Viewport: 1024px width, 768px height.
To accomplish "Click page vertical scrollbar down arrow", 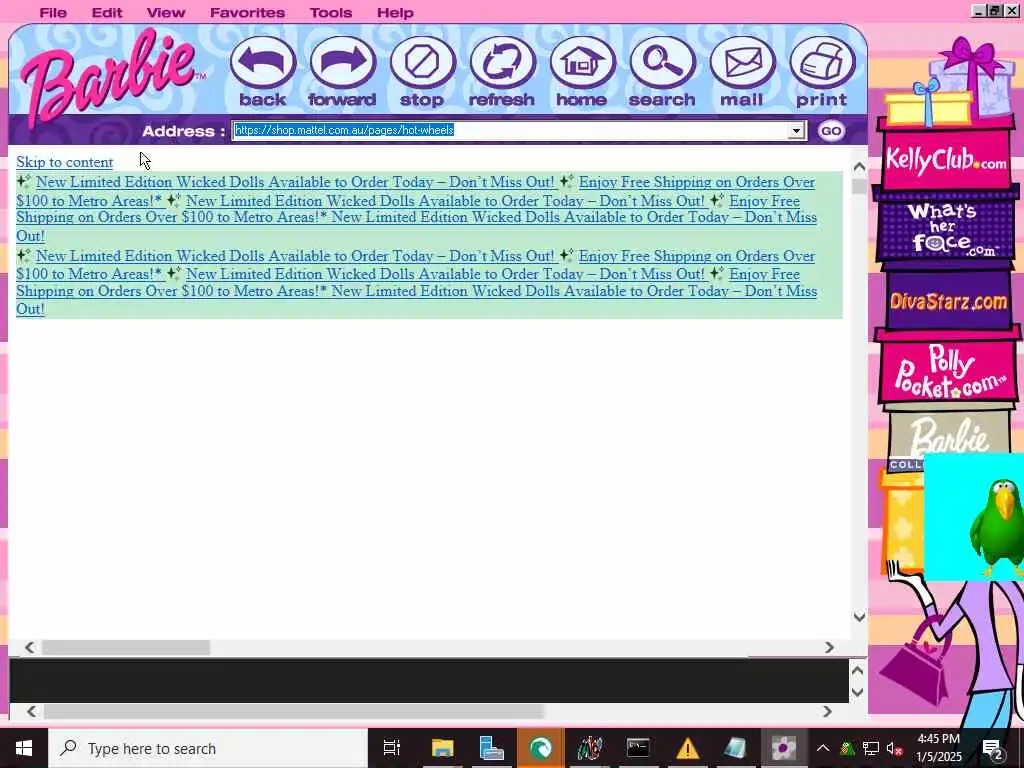I will click(859, 617).
